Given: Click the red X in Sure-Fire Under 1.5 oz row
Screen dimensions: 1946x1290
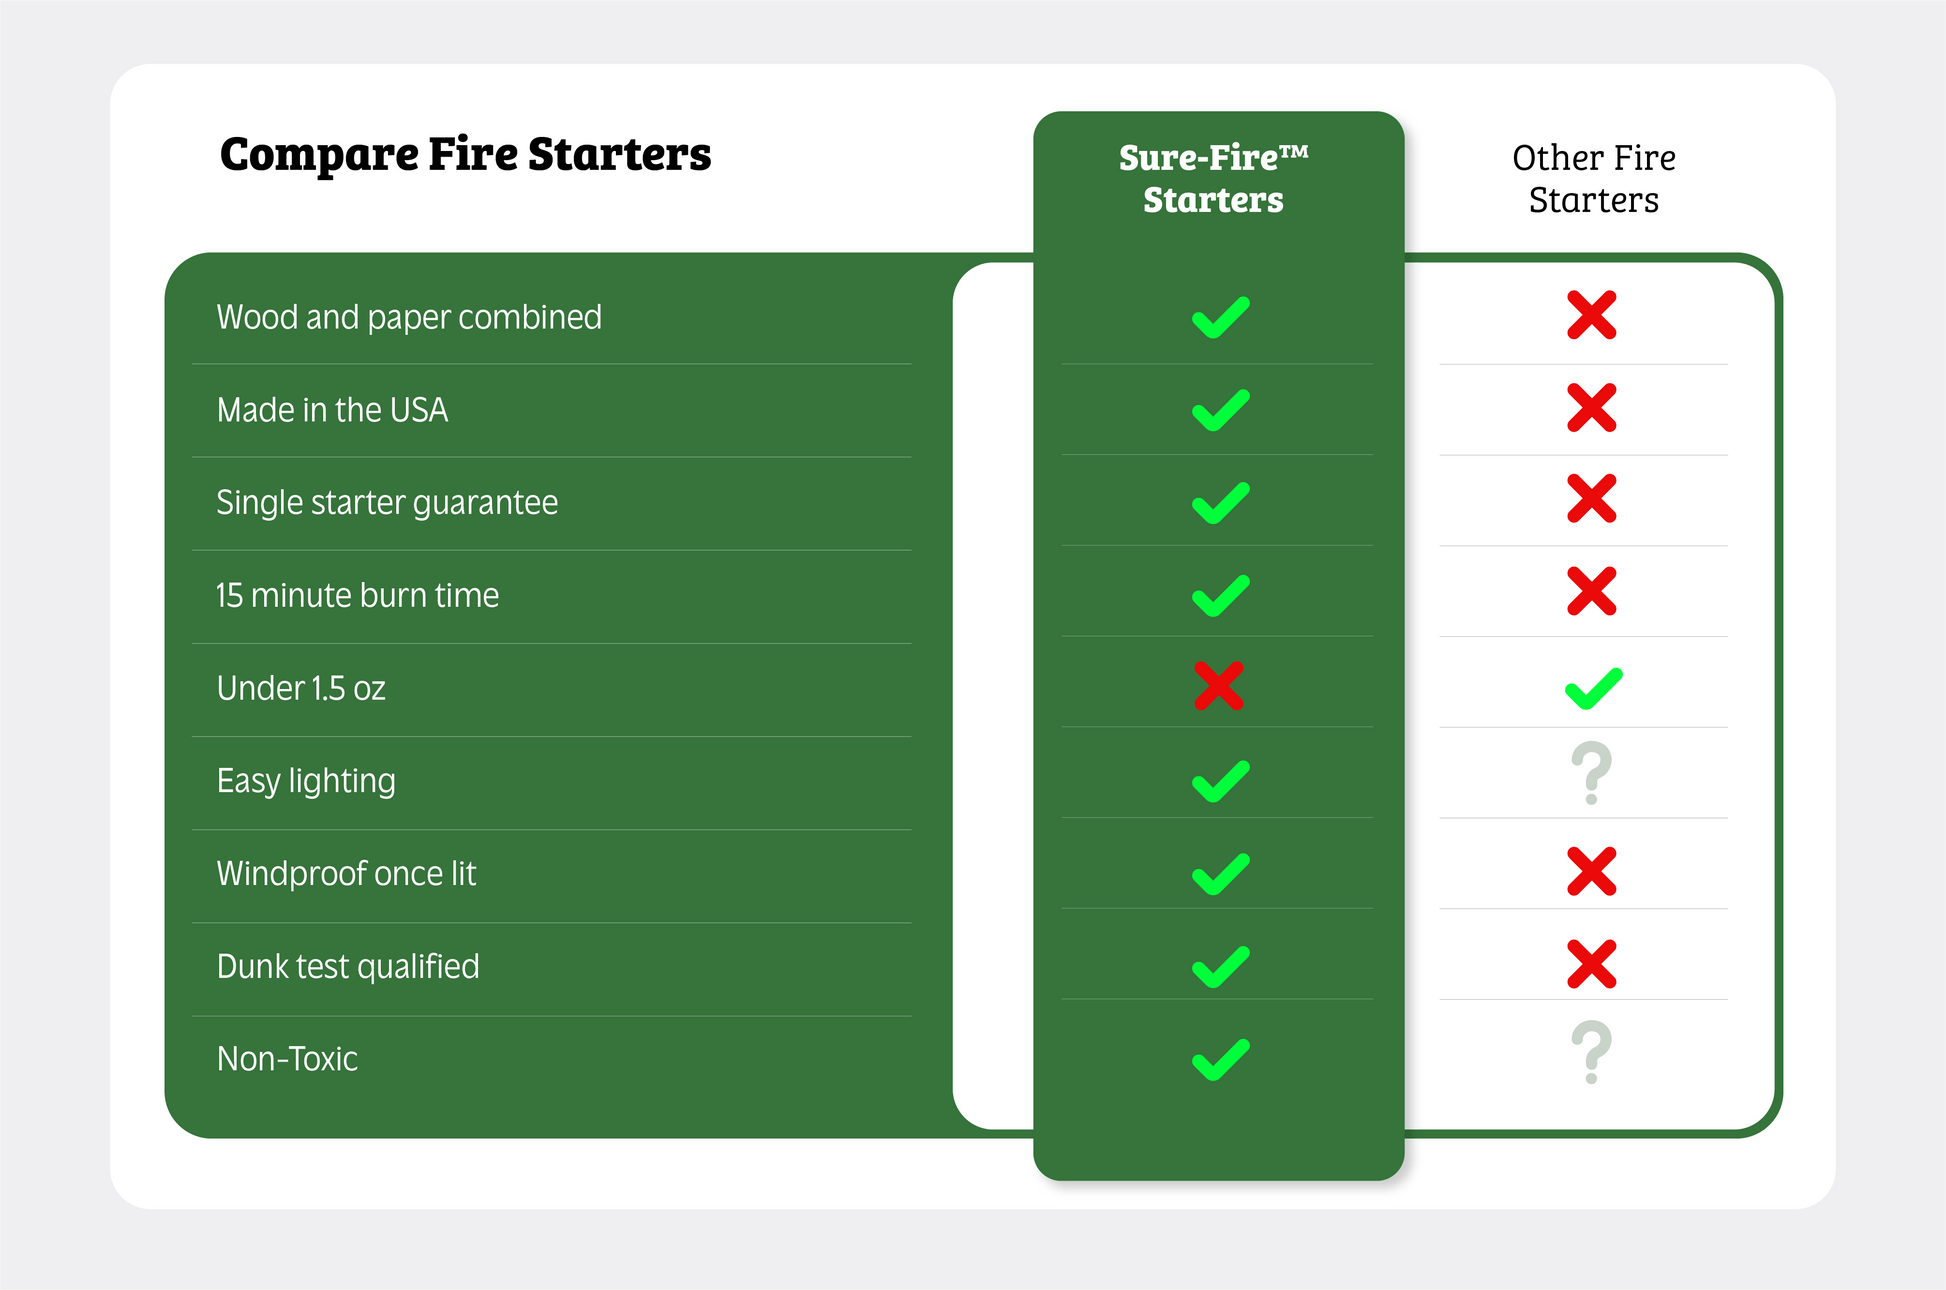Looking at the screenshot, I should click(x=1219, y=686).
